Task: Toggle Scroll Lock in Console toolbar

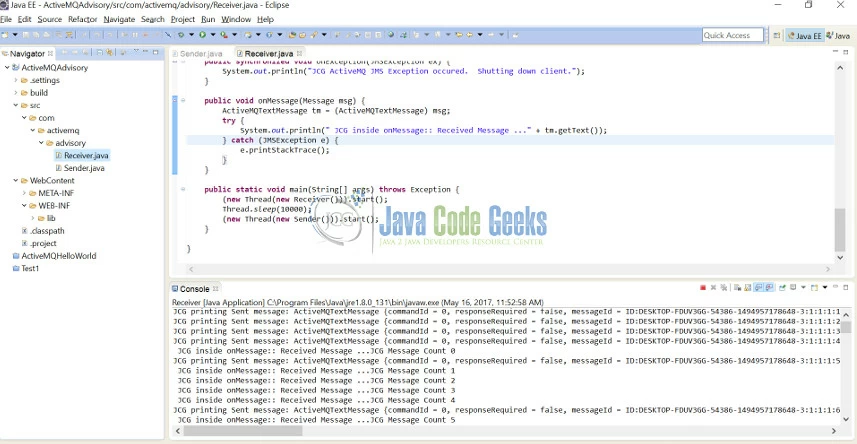Action: 748,288
